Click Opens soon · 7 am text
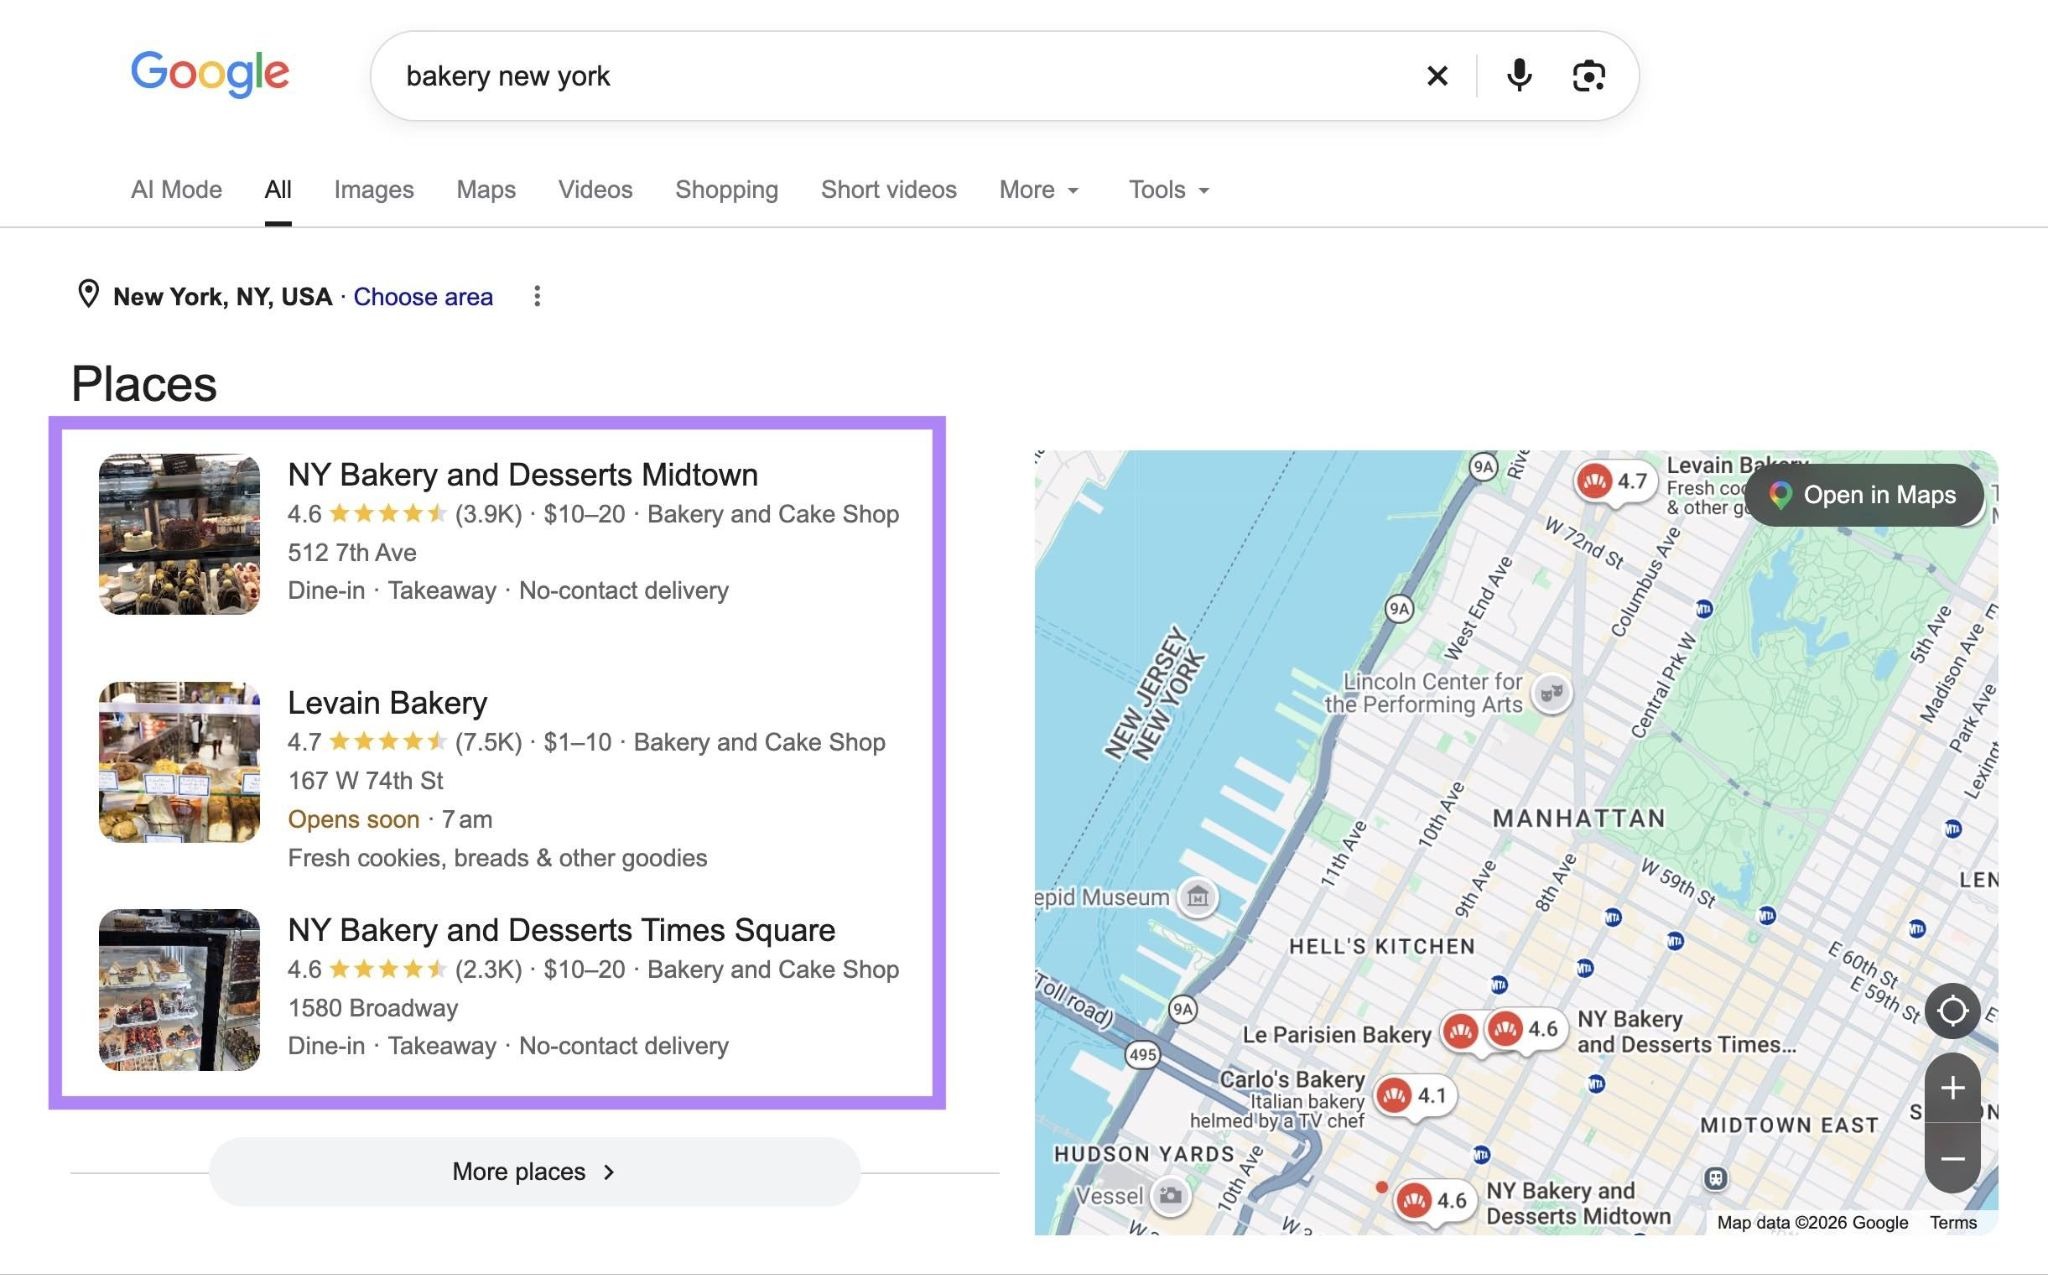The height and width of the screenshot is (1275, 2048). [390, 819]
